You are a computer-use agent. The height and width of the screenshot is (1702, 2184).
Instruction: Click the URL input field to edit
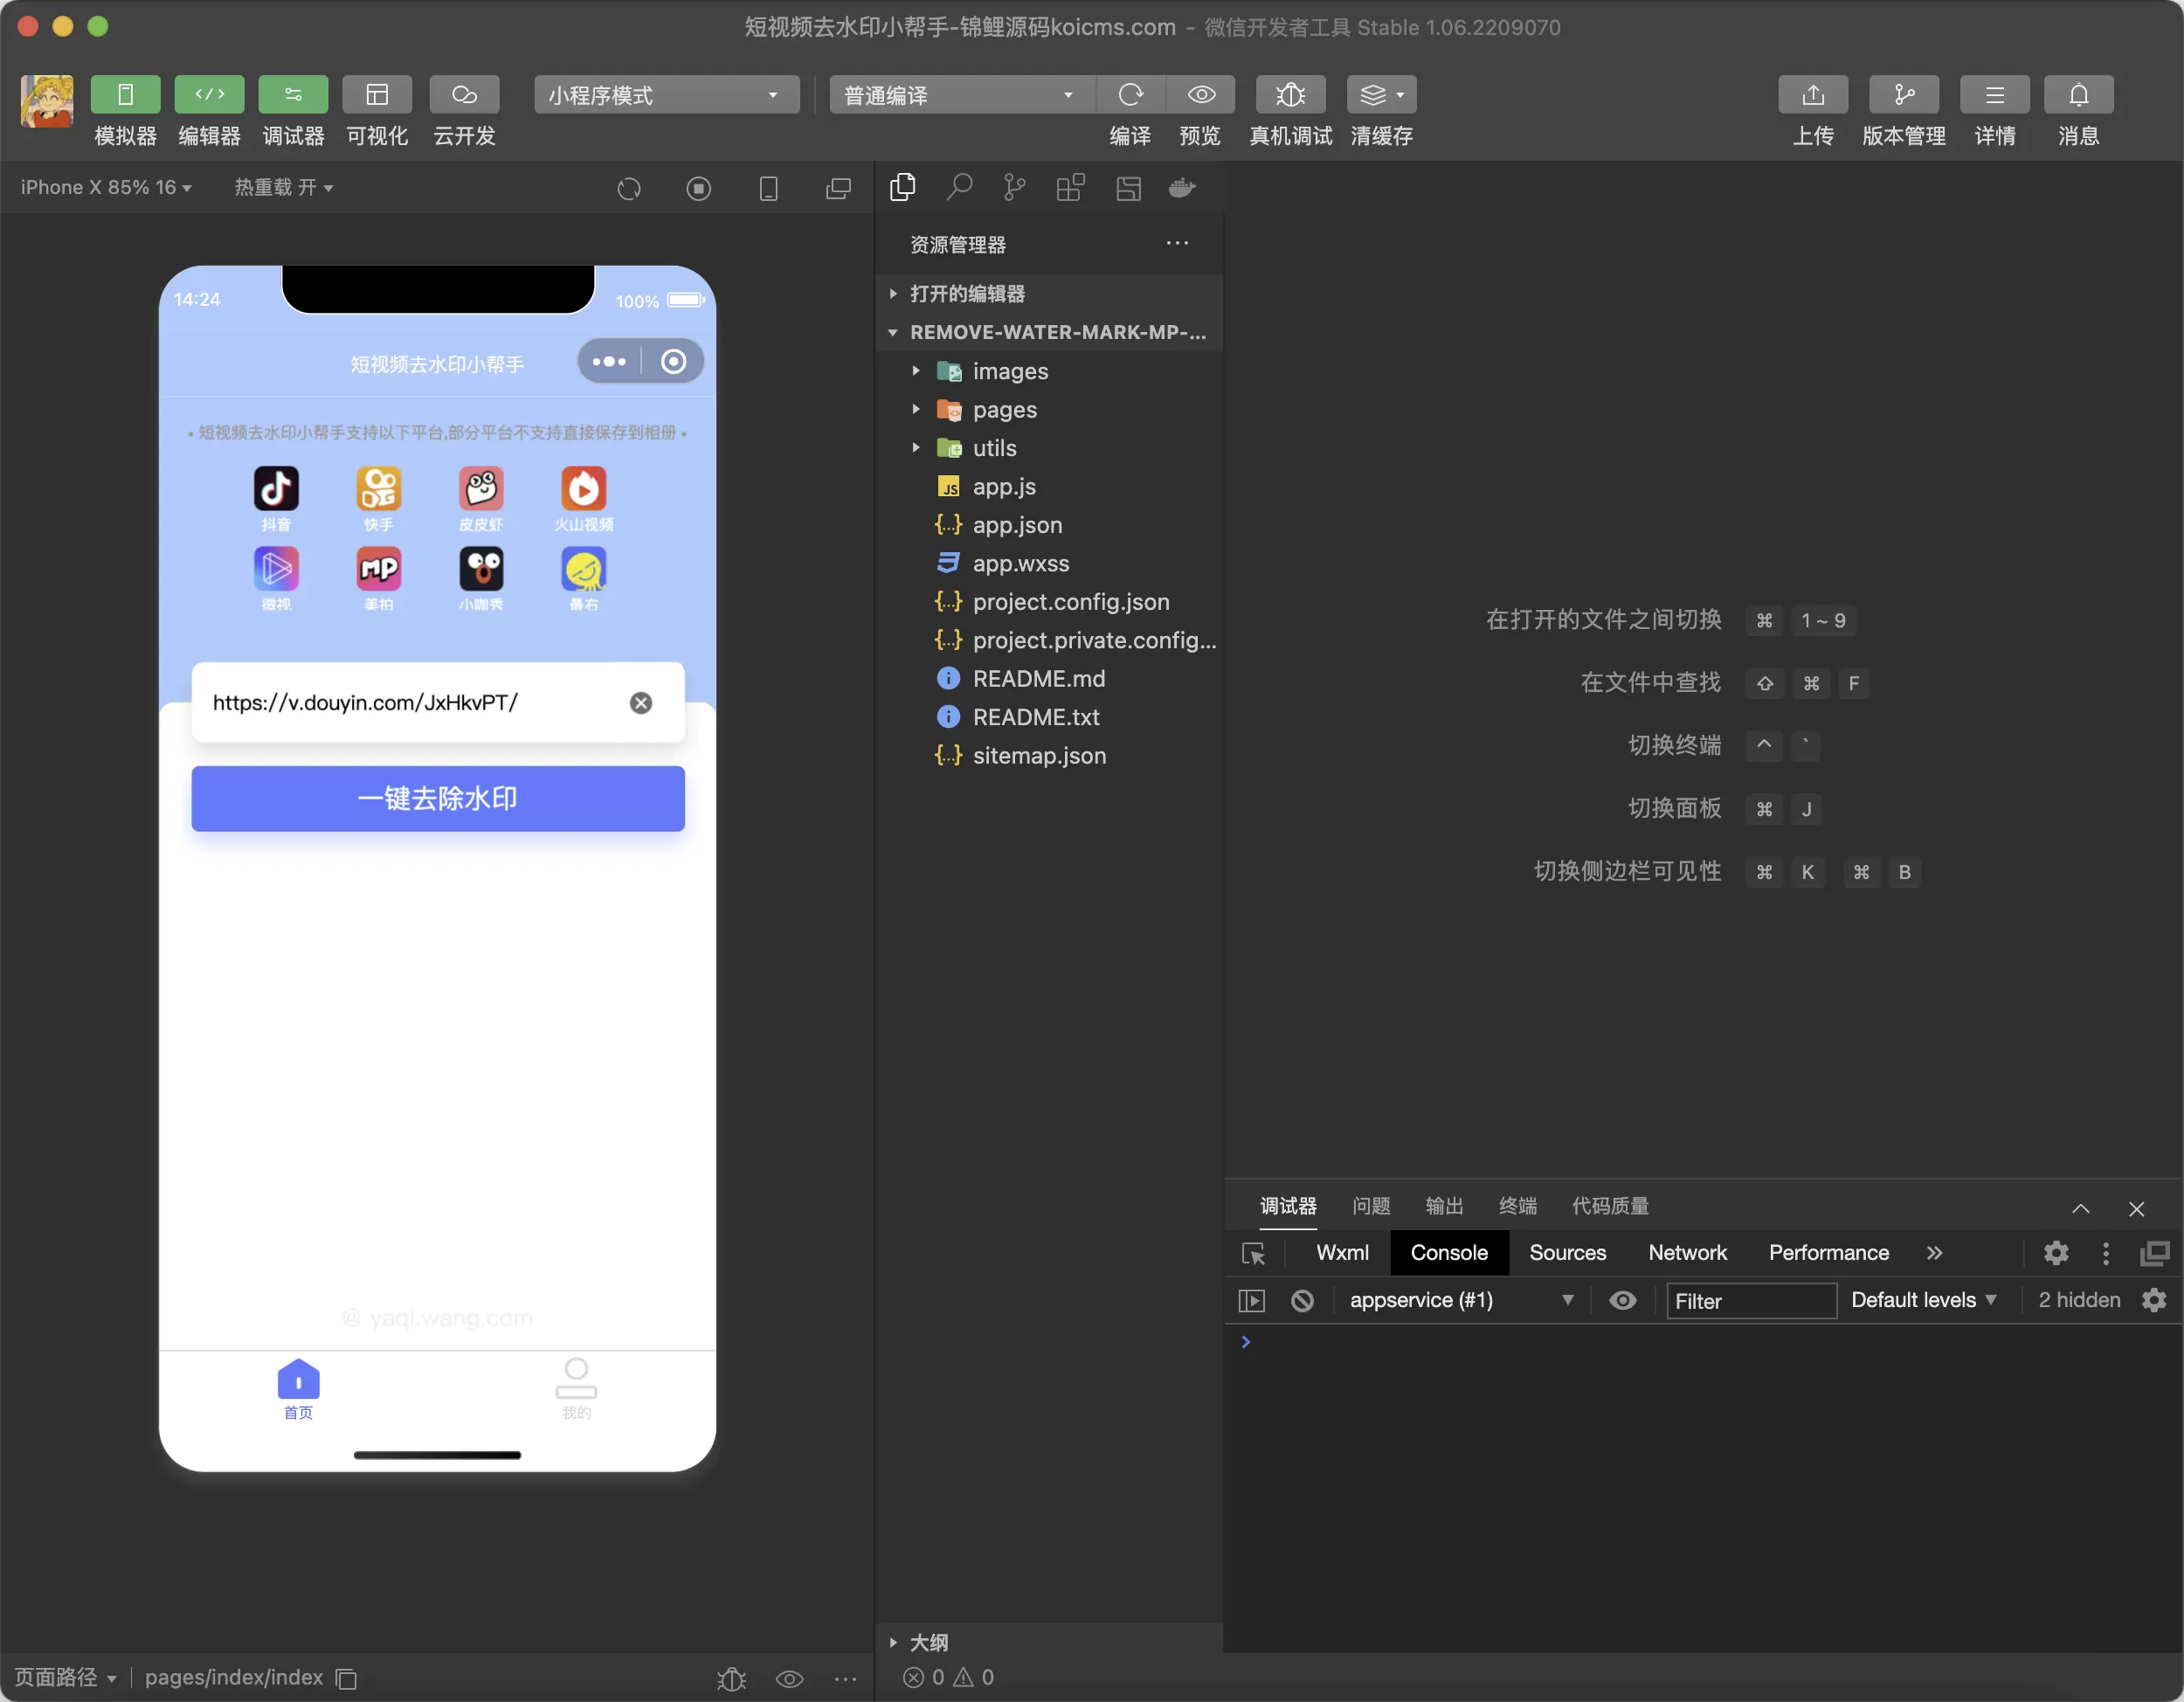417,702
